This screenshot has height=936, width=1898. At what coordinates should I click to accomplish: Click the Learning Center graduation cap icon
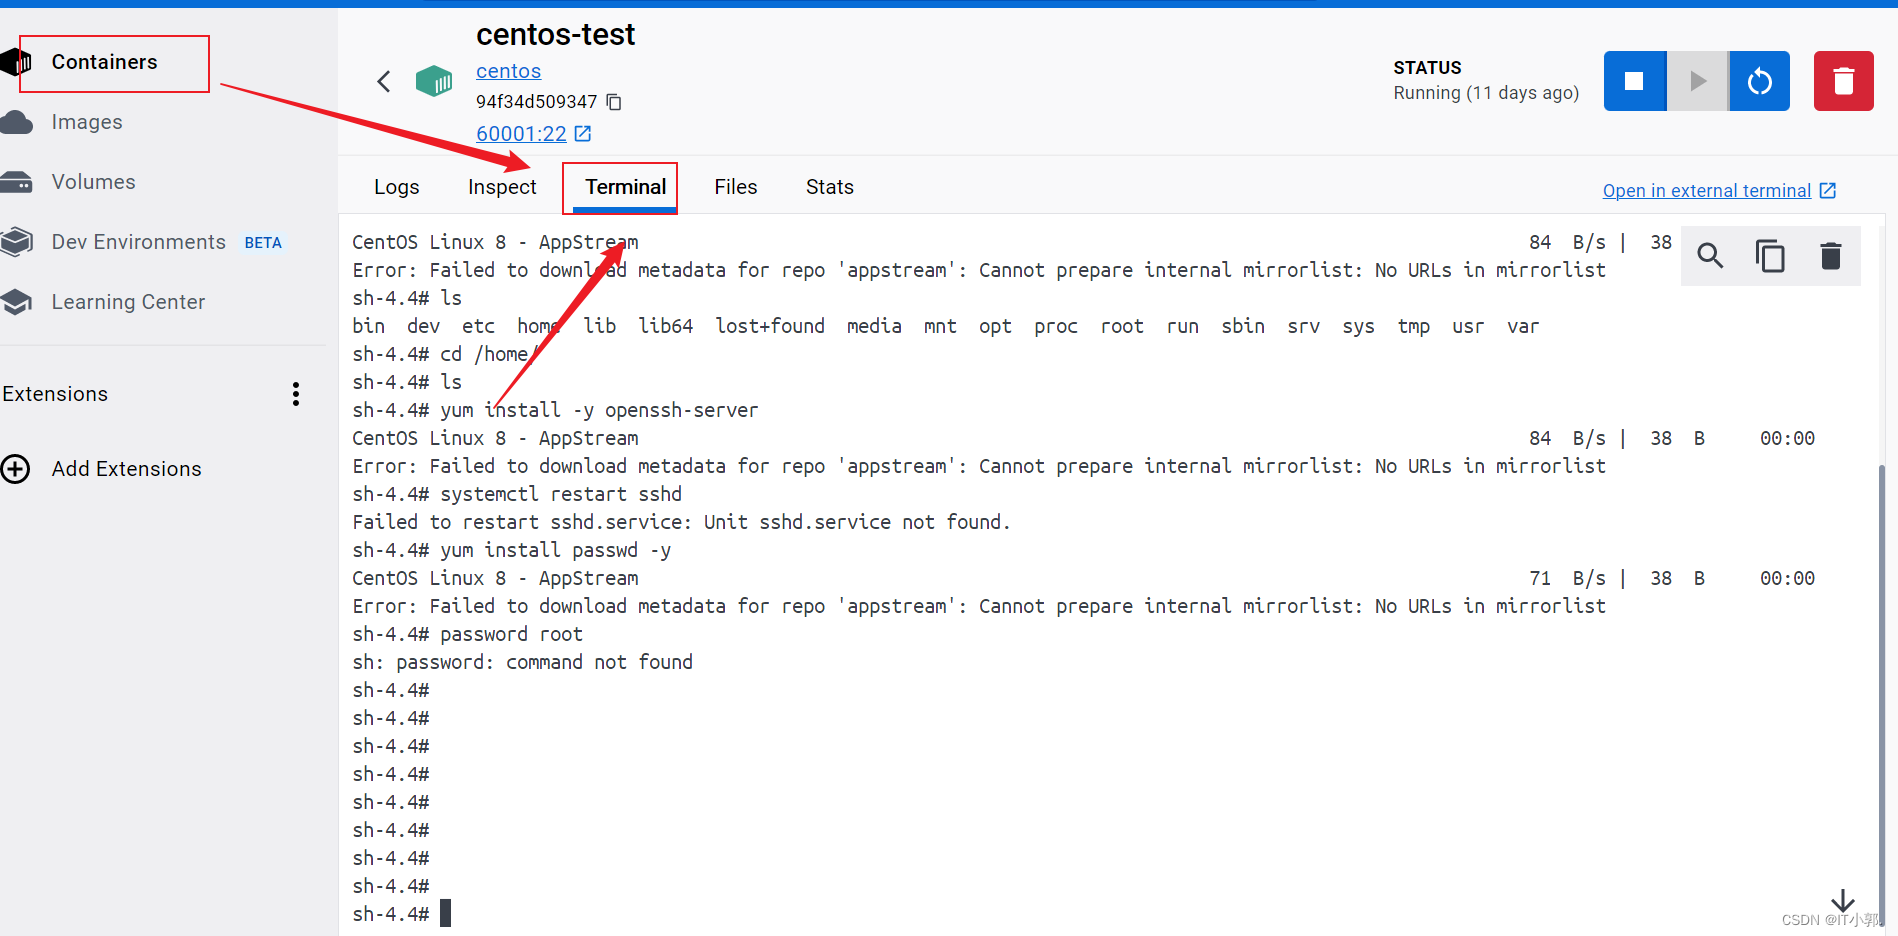point(16,302)
